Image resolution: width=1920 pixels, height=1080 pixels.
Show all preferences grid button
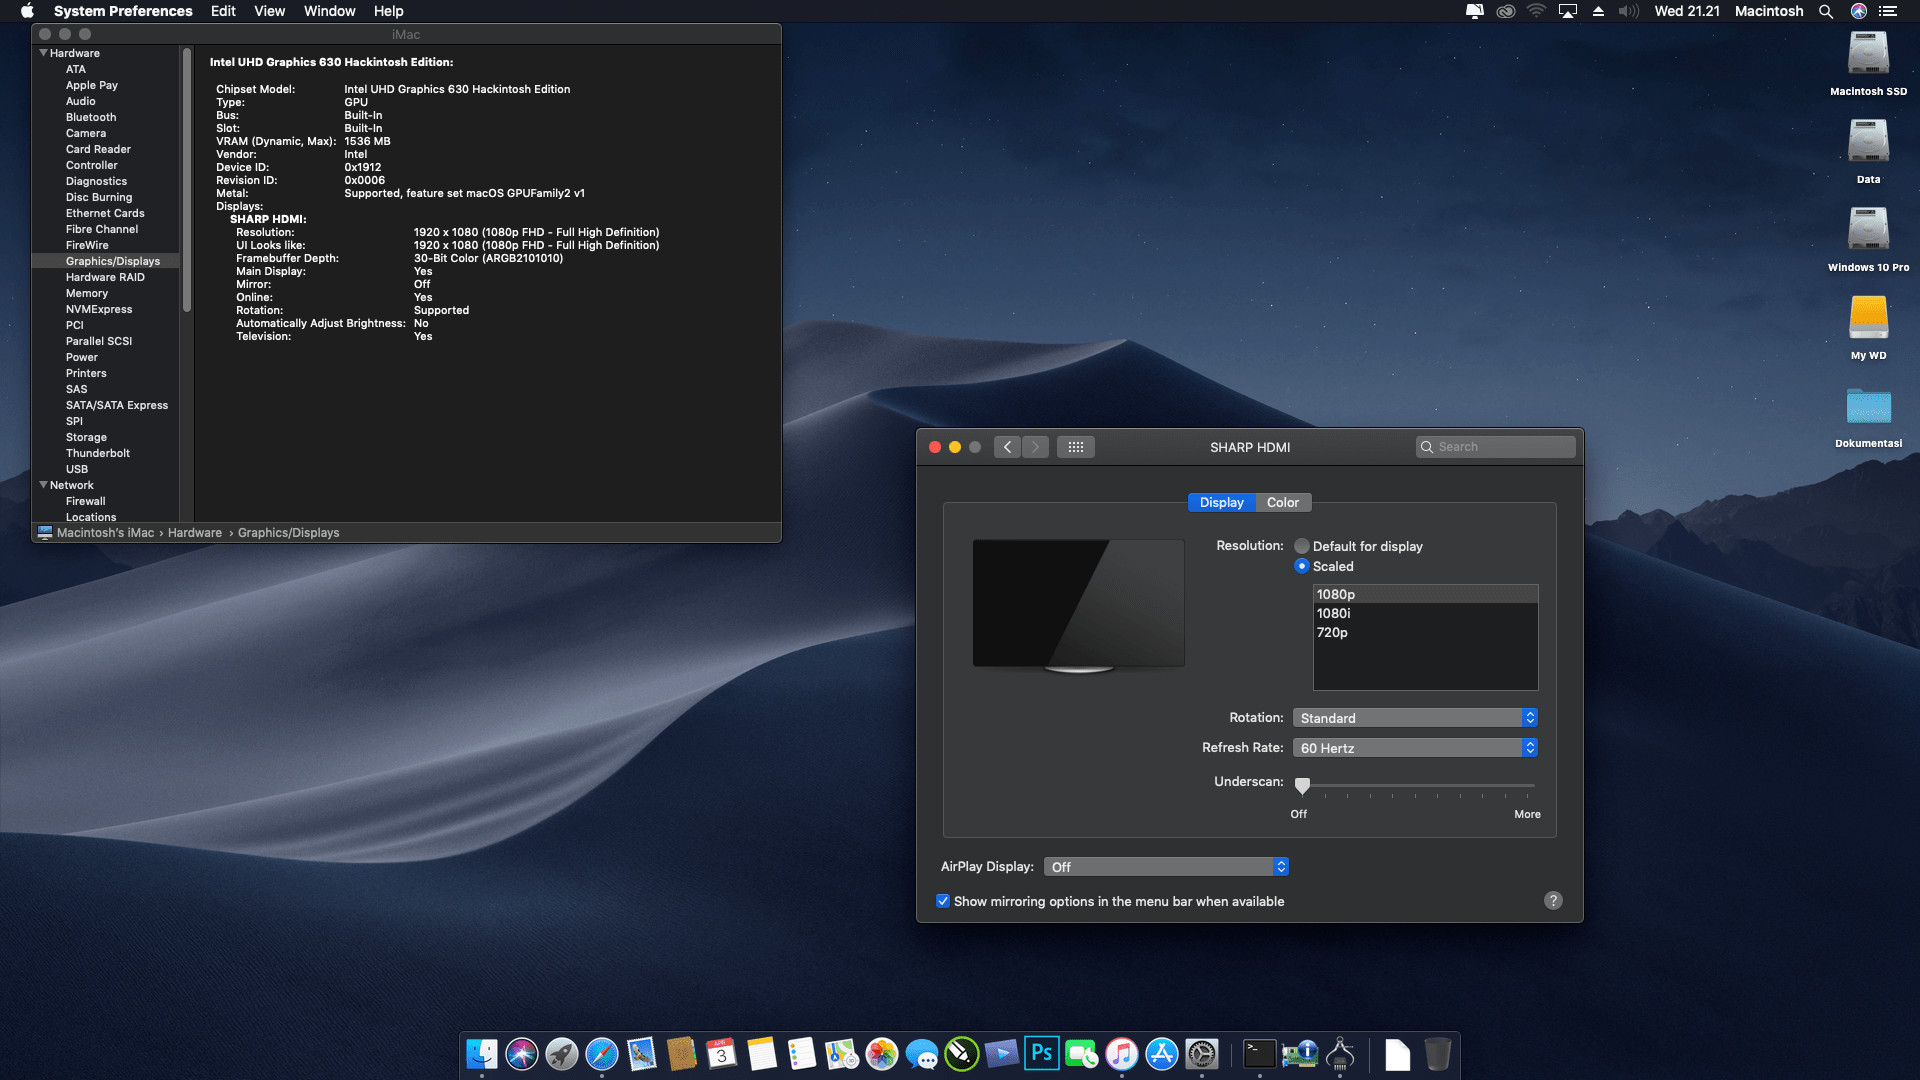(x=1076, y=447)
